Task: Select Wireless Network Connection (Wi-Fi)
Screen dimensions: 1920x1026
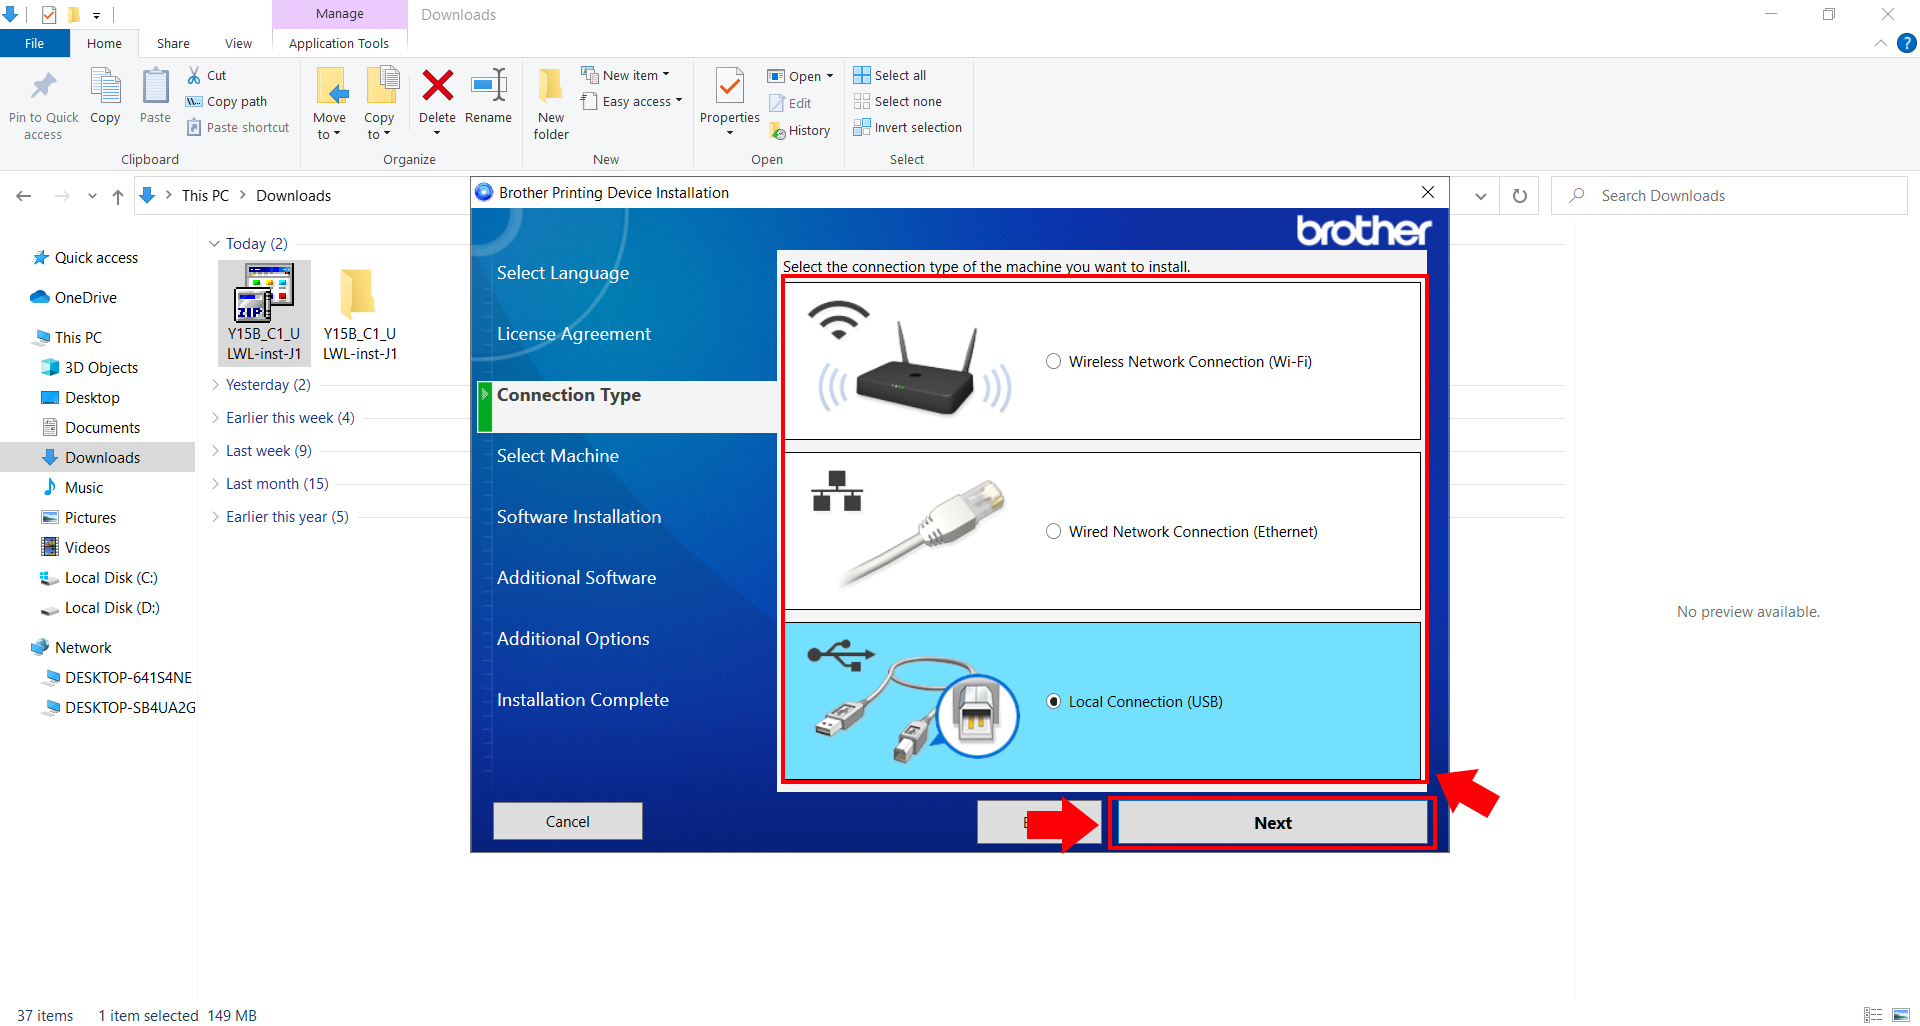Action: pos(1053,361)
